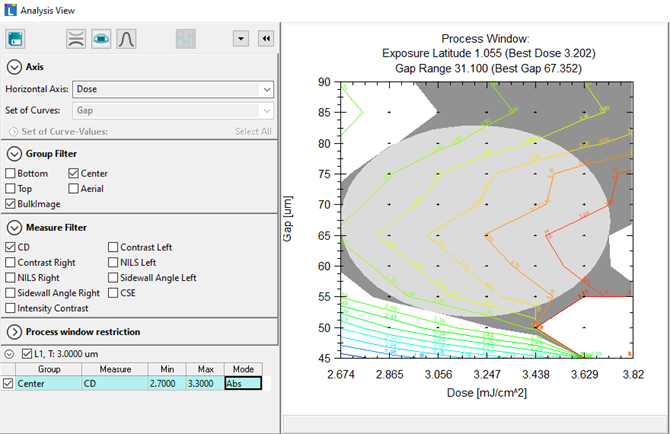Screen dimensions: 670x434
Task: Enable the NILS Left measure checkbox
Action: coord(113,262)
